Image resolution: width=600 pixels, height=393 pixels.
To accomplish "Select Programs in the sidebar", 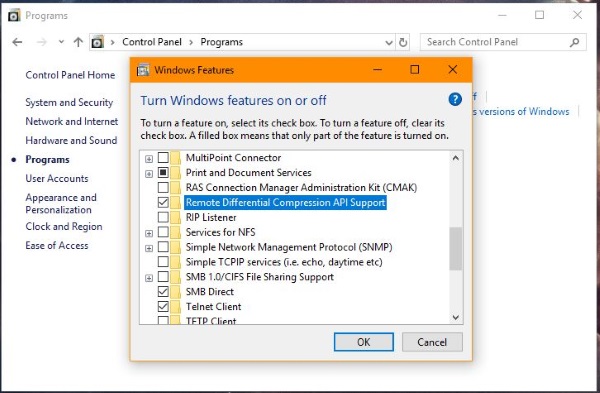I will click(47, 160).
